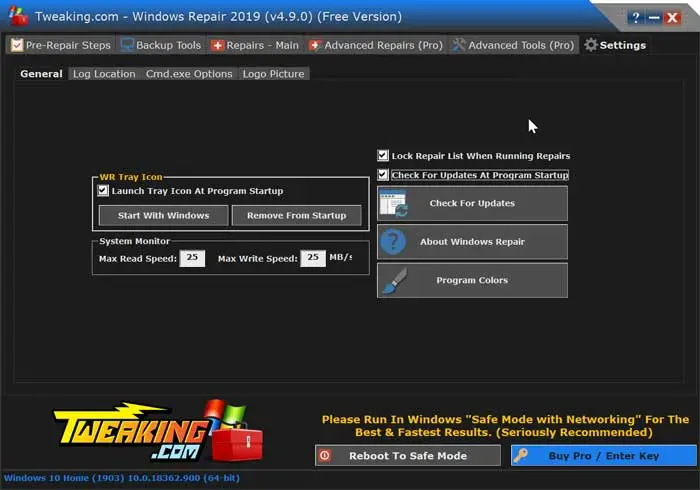Switch to the Backup Tools tab

161,45
